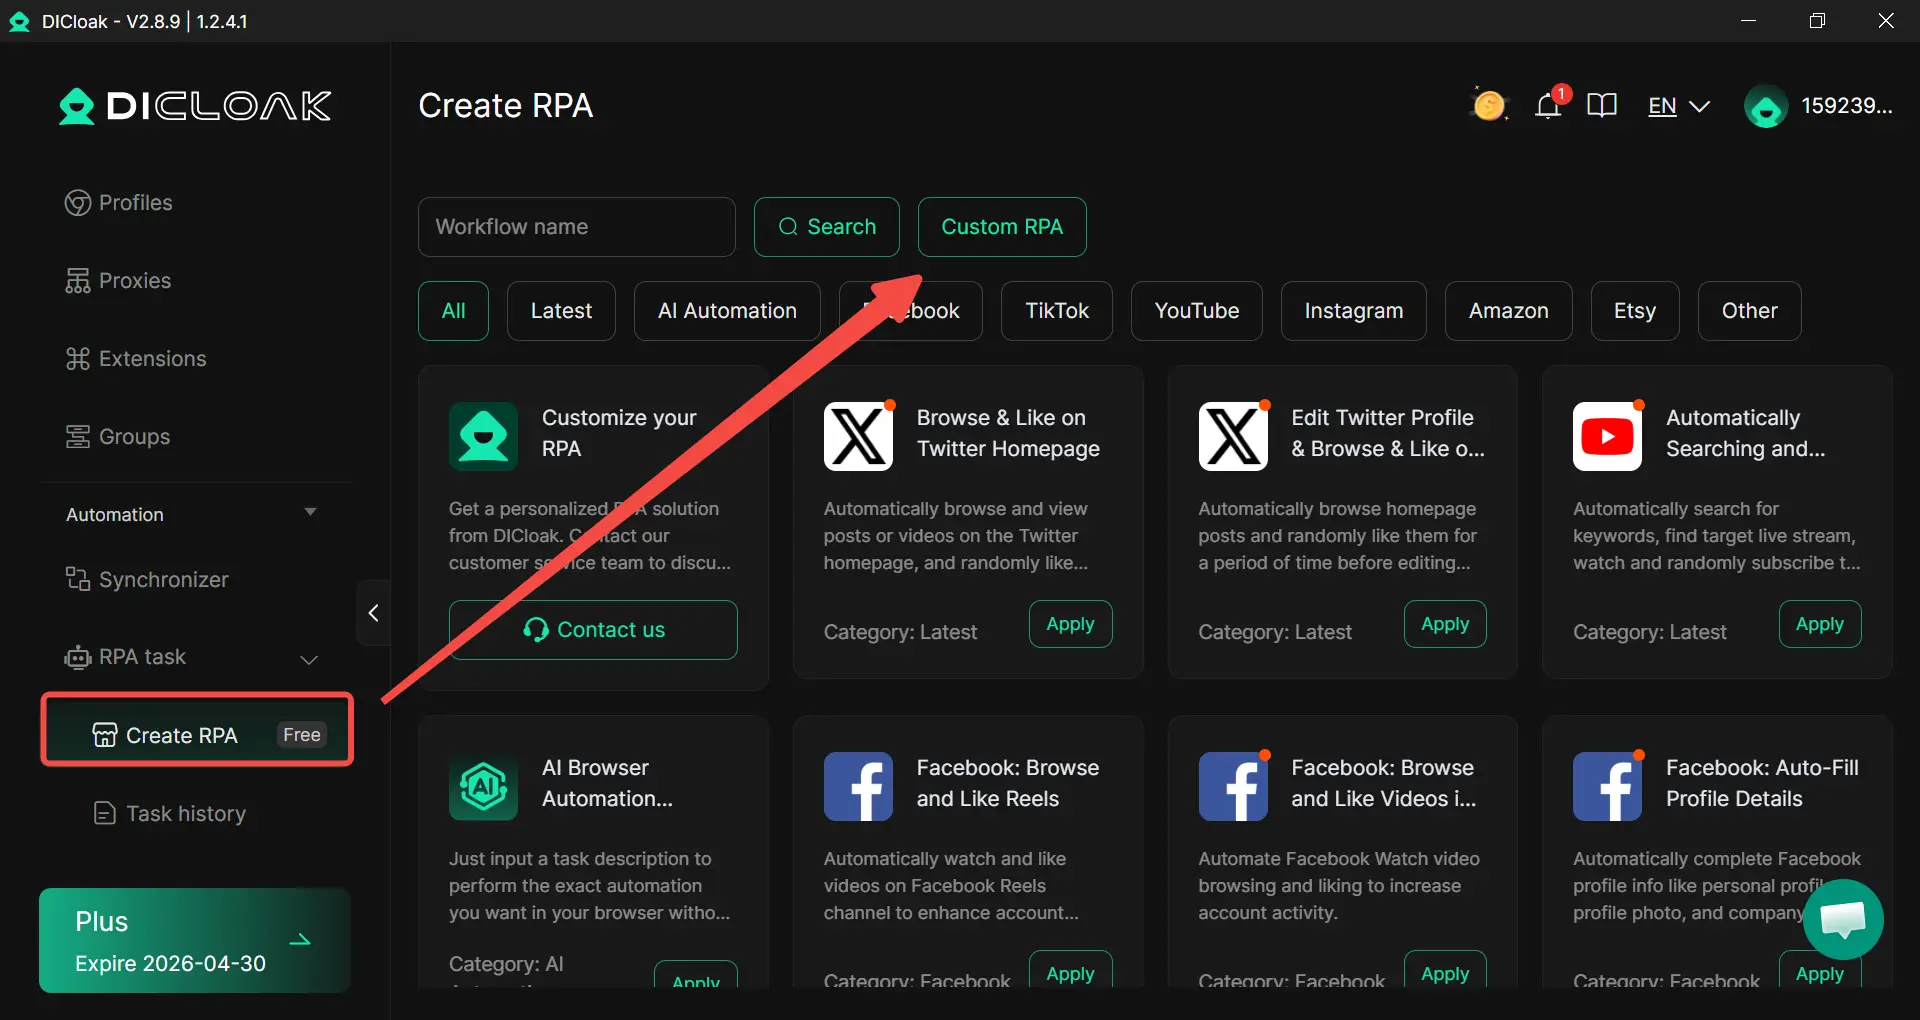Click the Workflow name search field
The width and height of the screenshot is (1920, 1020).
coord(576,227)
